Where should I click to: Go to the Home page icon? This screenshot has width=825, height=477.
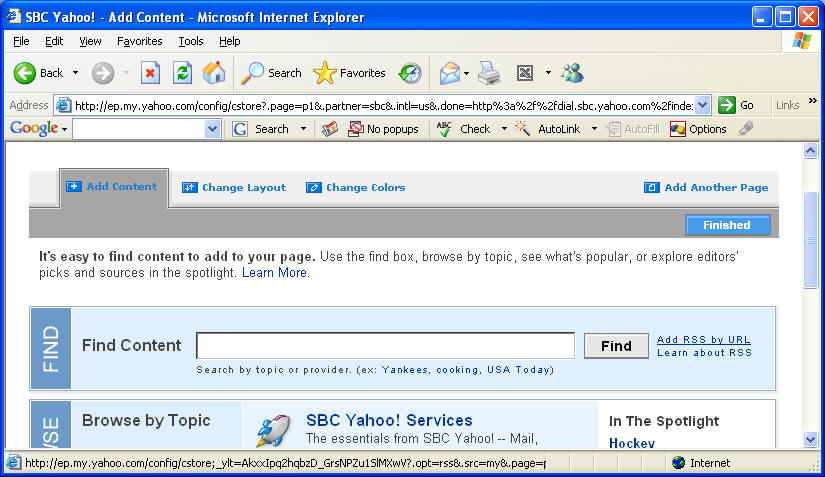pyautogui.click(x=214, y=73)
